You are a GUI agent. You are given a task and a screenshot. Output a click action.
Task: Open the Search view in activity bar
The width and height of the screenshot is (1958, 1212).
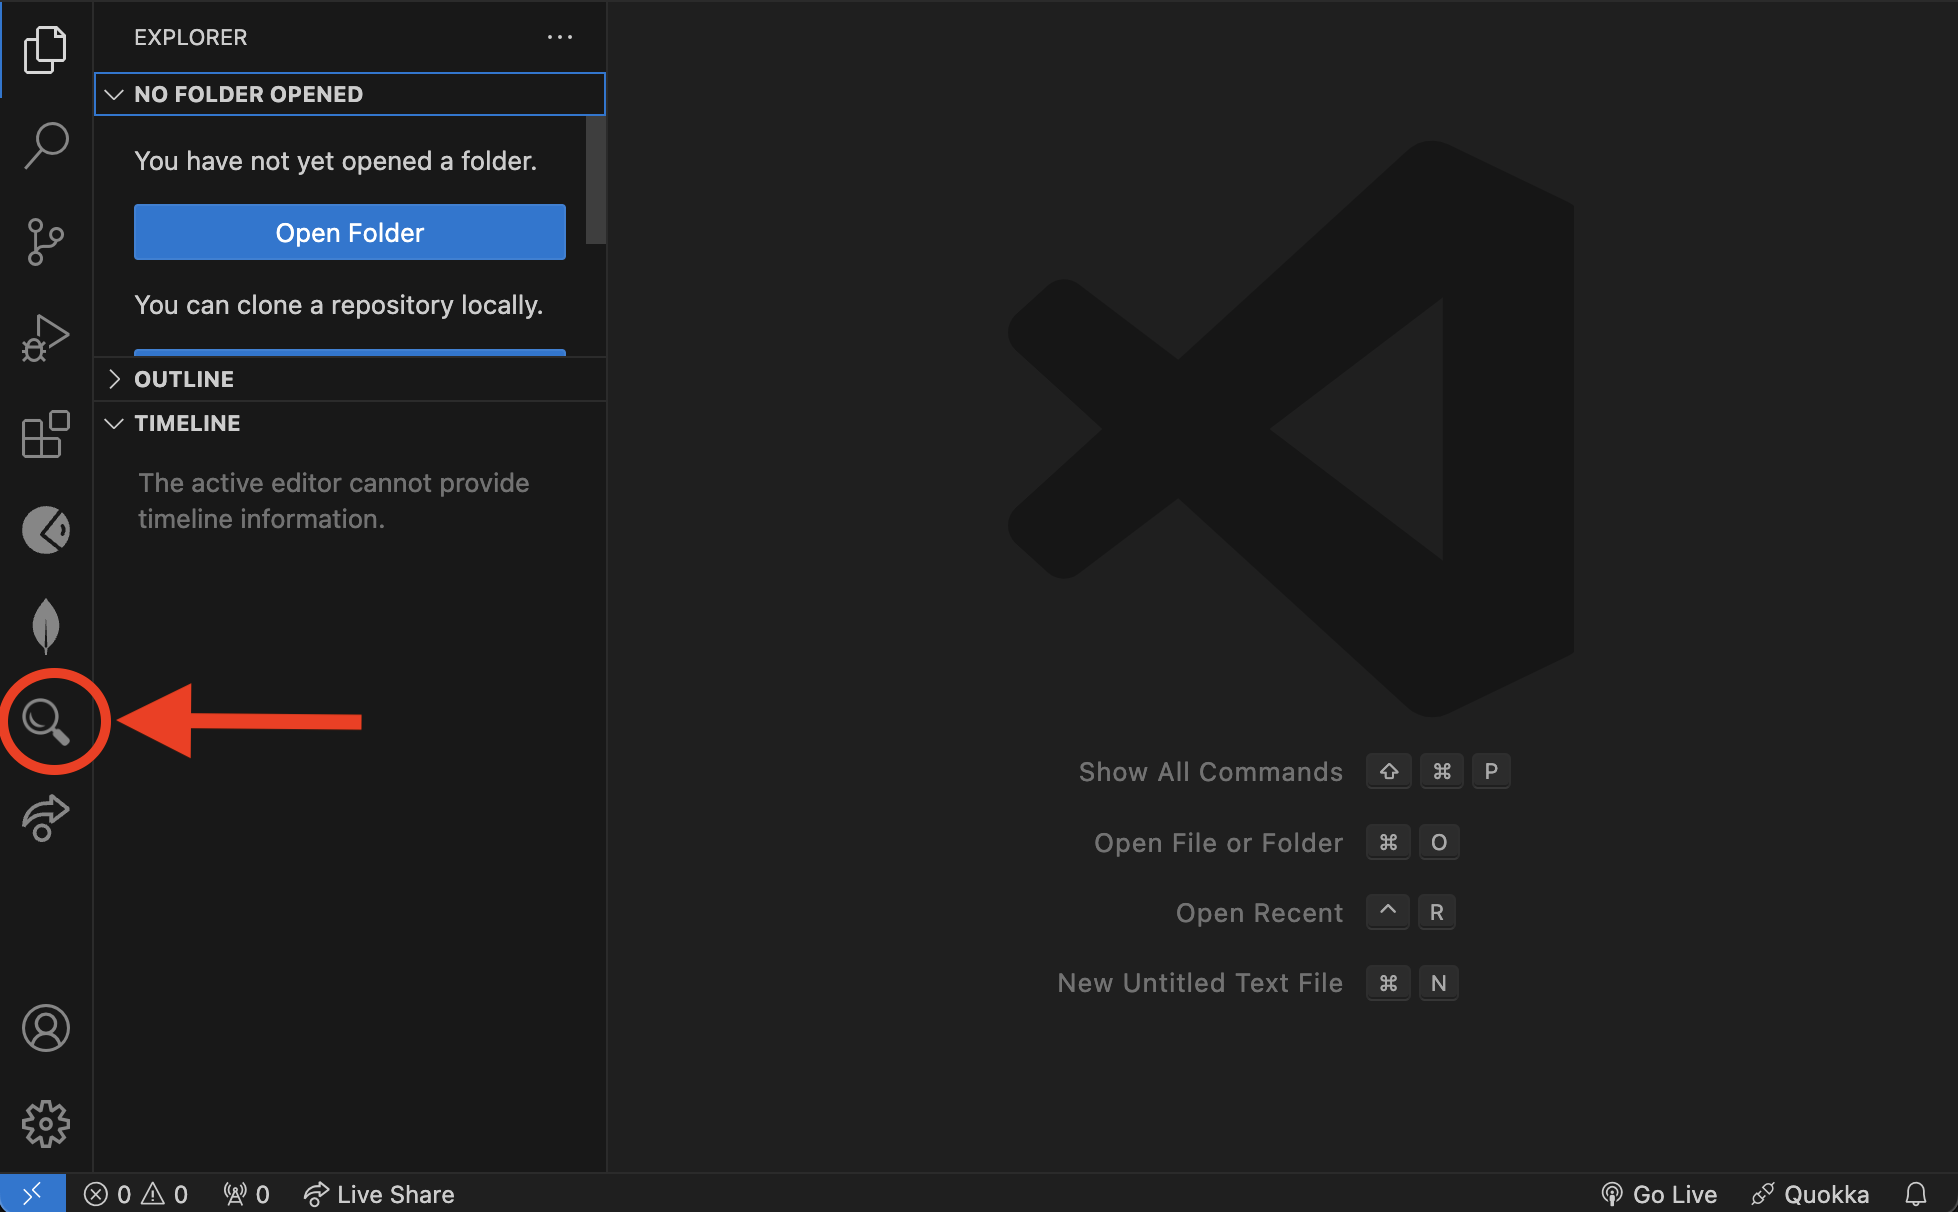coord(45,145)
